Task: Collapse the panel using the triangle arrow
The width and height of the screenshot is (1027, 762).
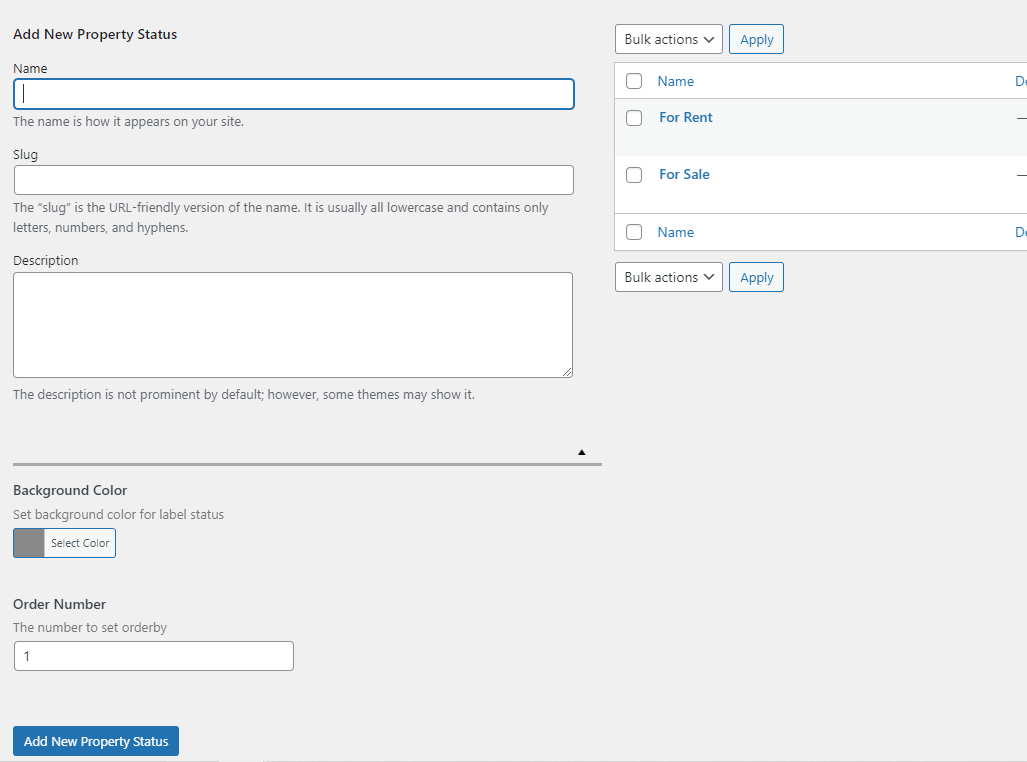Action: (x=581, y=453)
